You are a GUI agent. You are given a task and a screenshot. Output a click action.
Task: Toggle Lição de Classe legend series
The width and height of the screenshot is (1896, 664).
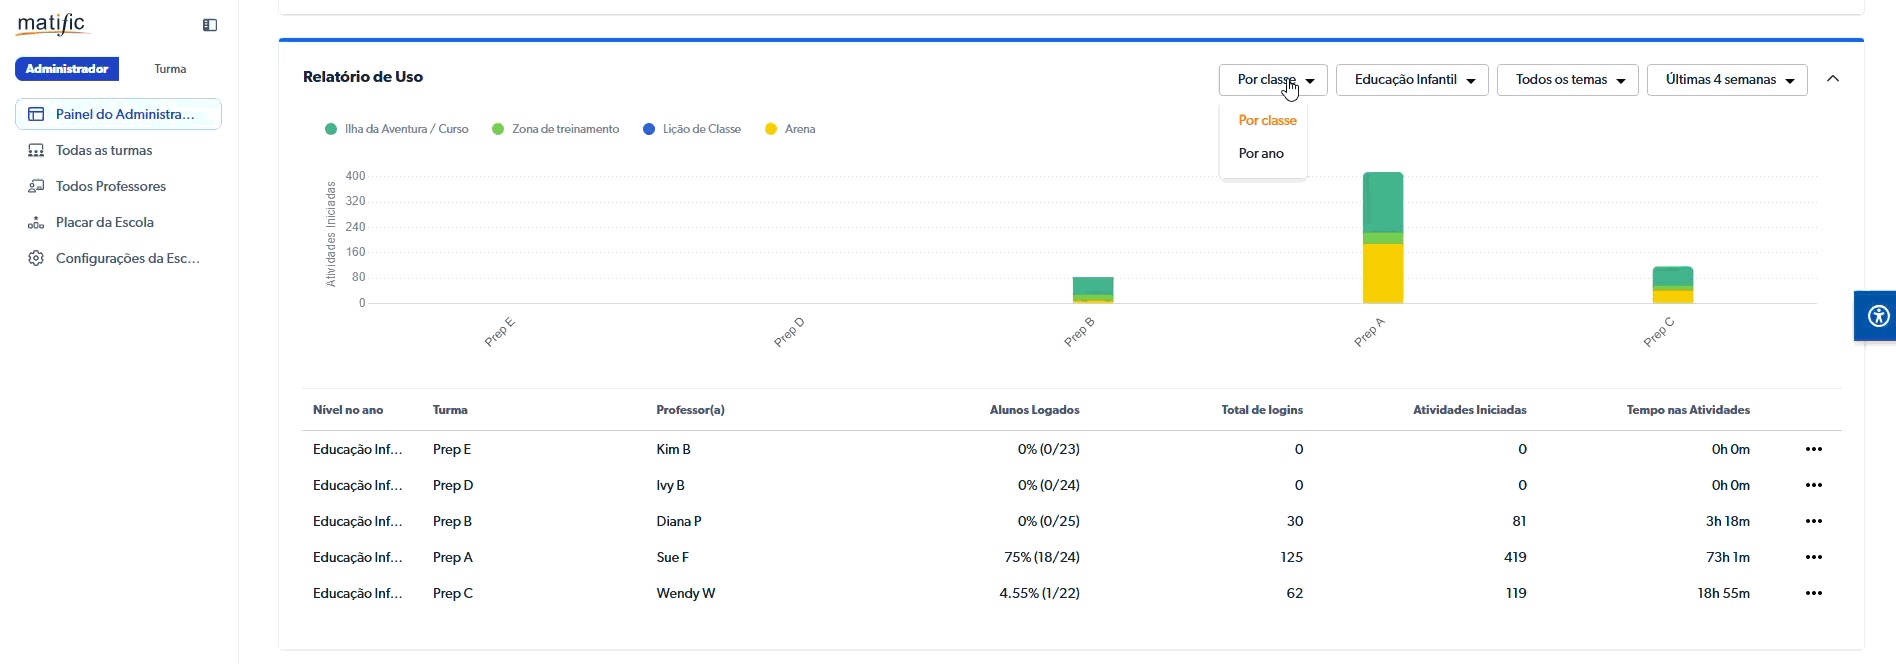tap(692, 129)
